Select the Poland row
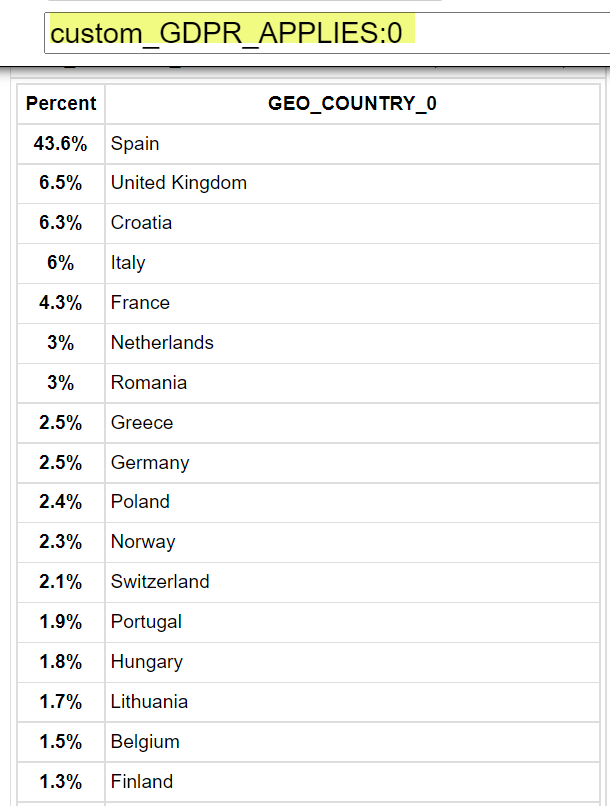 click(x=308, y=503)
